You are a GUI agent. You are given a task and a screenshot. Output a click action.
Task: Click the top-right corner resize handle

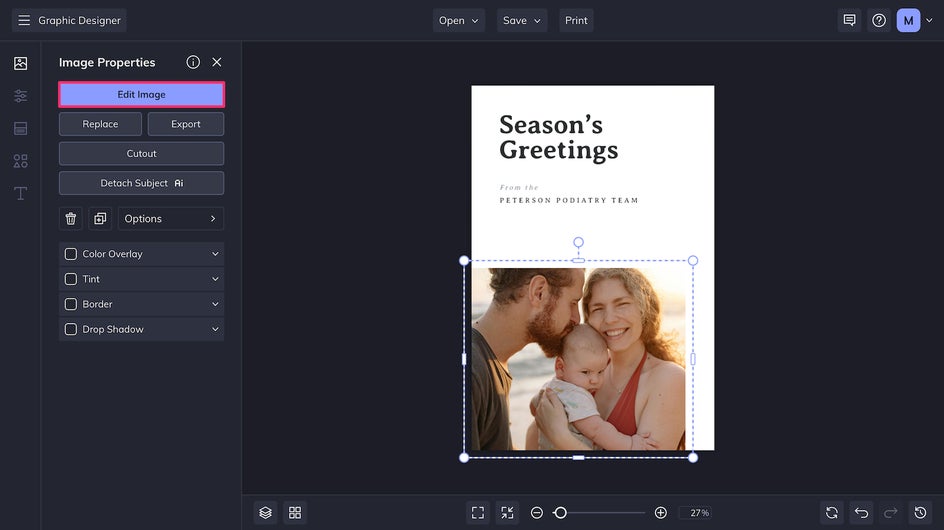(x=693, y=260)
